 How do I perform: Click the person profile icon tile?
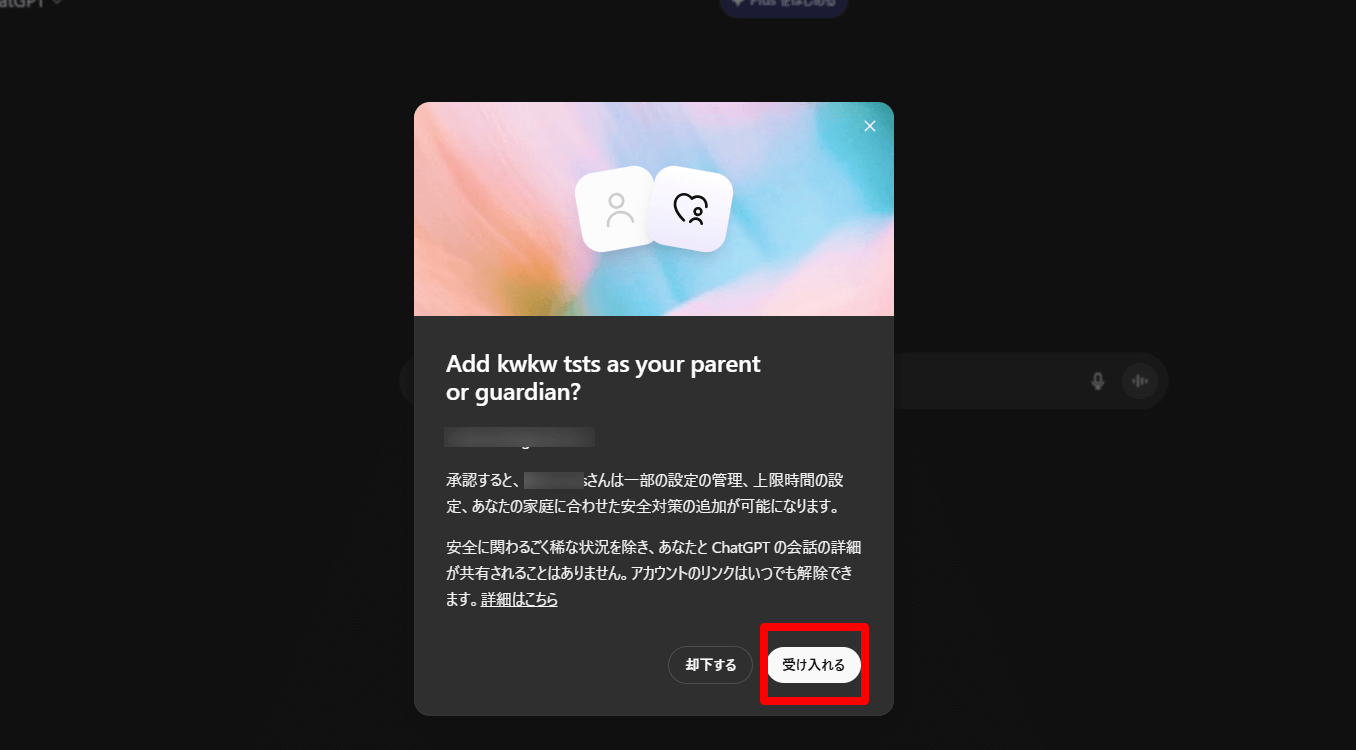tap(617, 209)
